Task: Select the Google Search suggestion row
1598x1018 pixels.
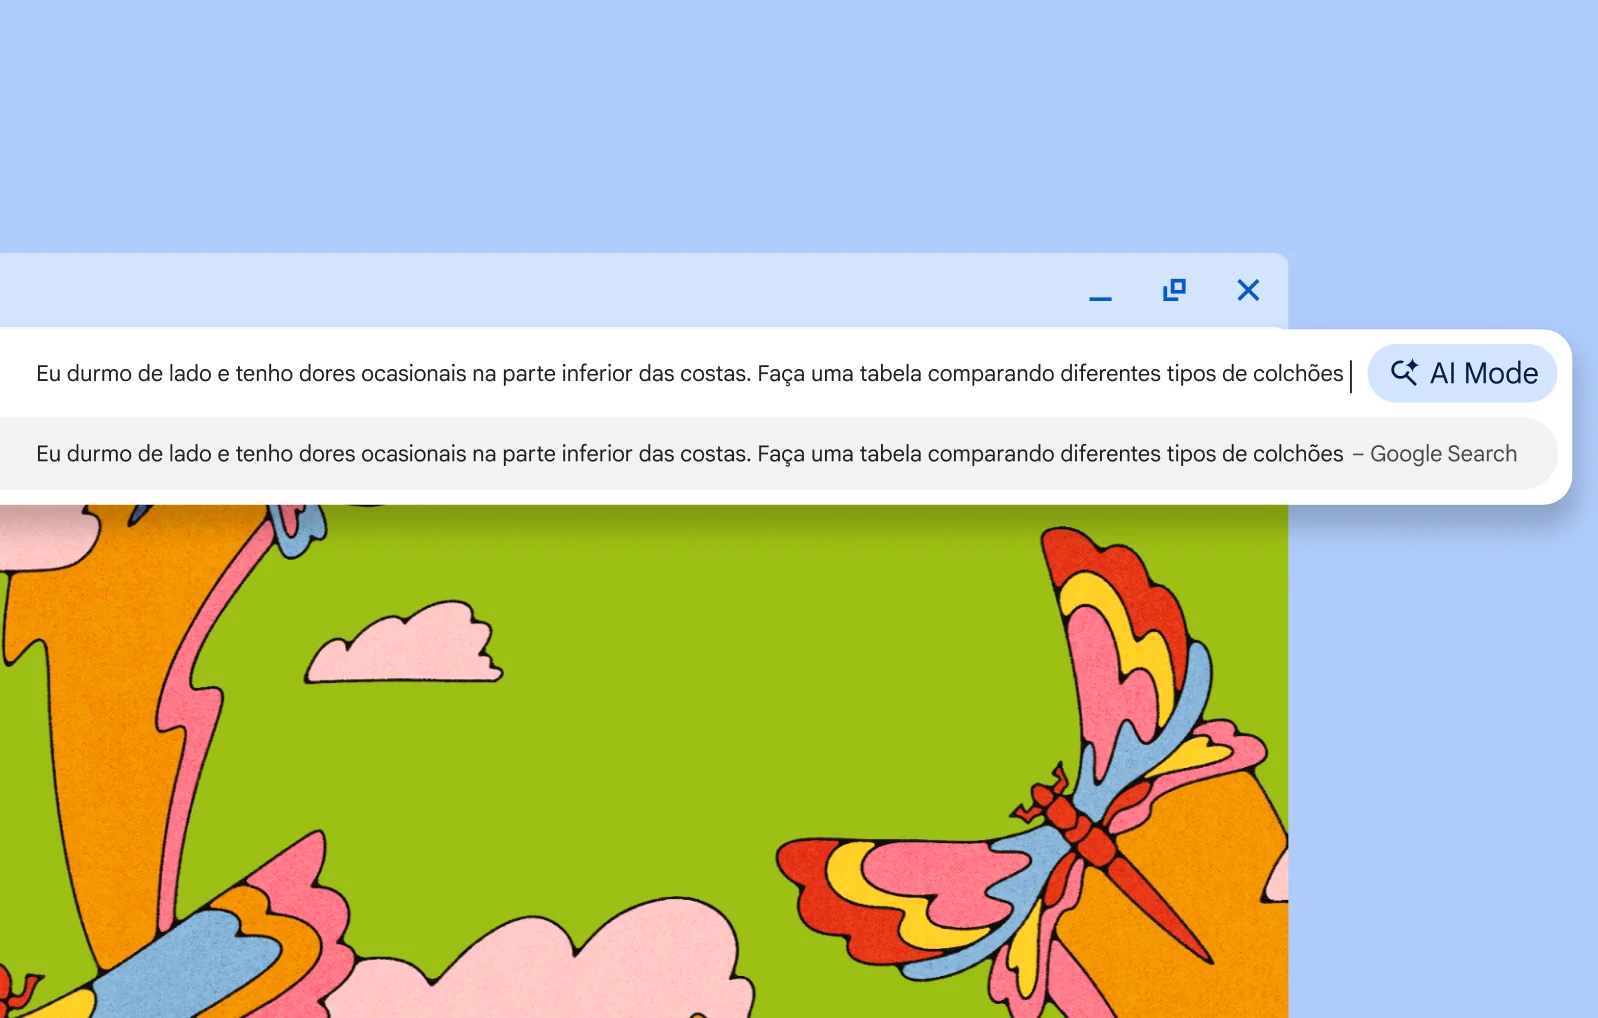Action: 778,453
